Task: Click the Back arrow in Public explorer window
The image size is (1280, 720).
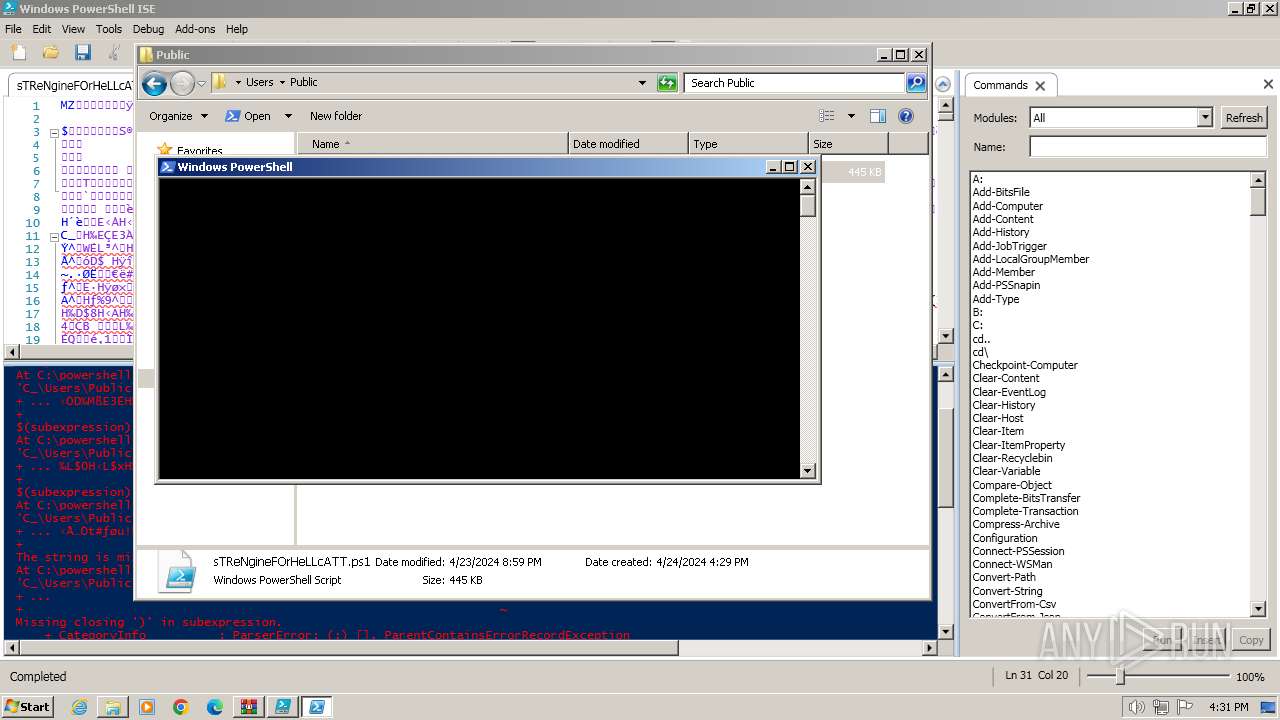Action: click(x=154, y=83)
